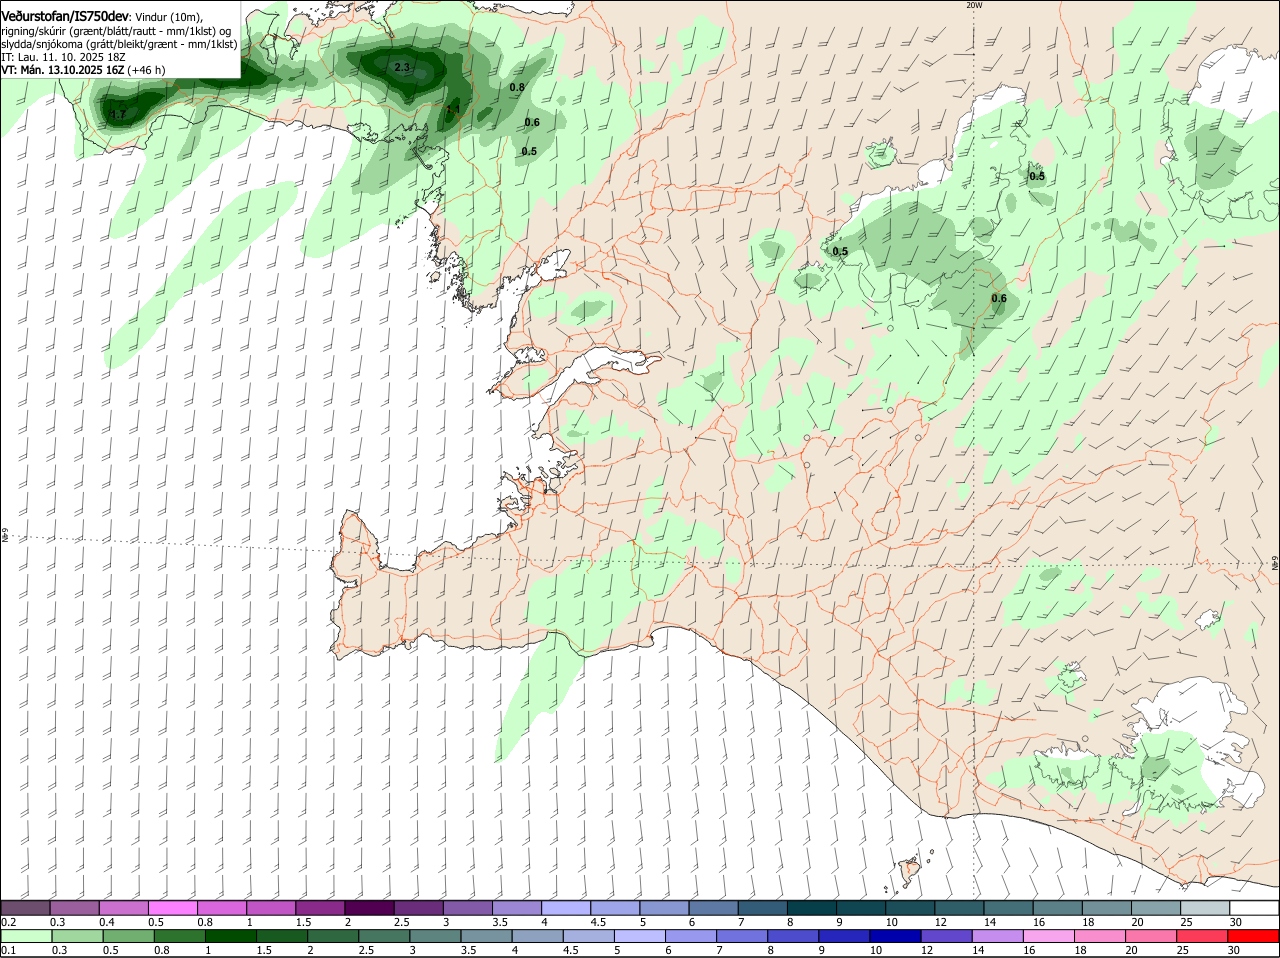The image size is (1280, 958).
Task: Select the bright red swatch ending the lower legend
Action: tap(1254, 936)
